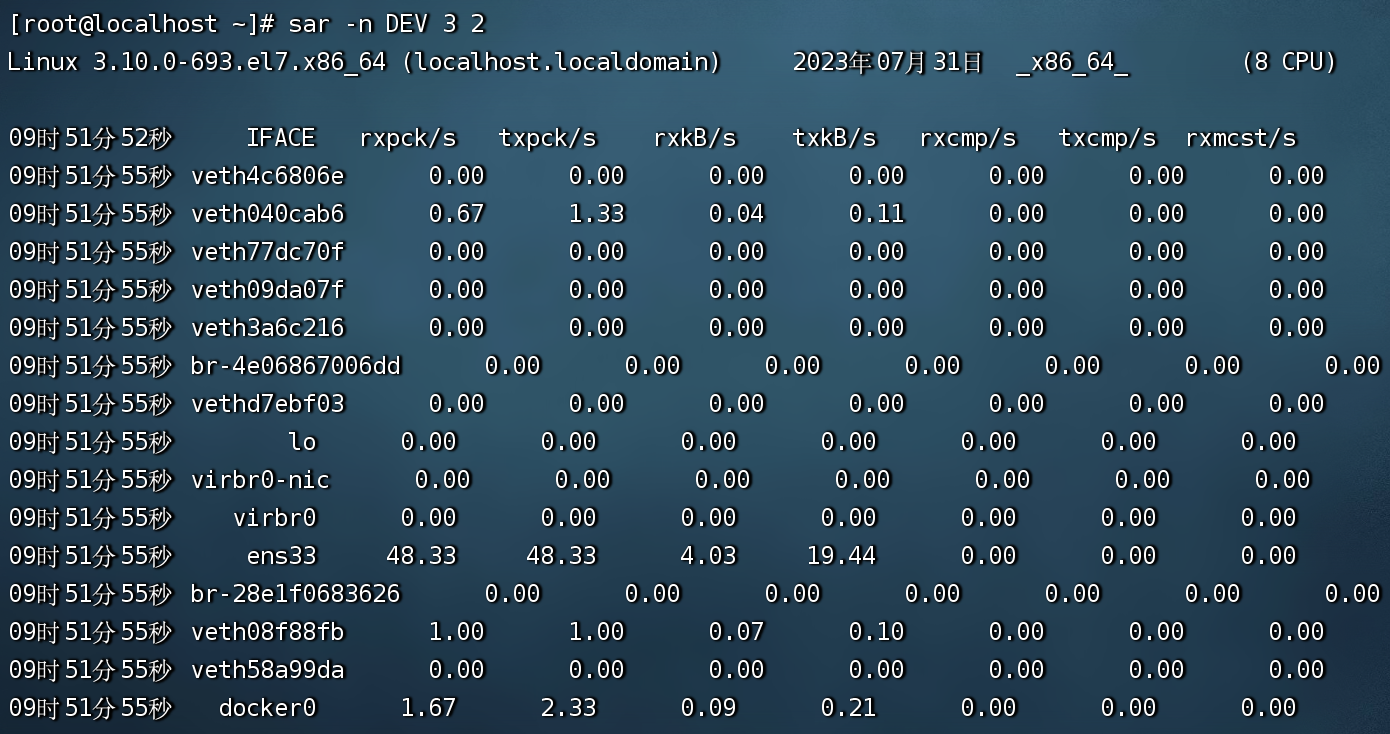Click interface name vethd7ebf03

[x=268, y=404]
